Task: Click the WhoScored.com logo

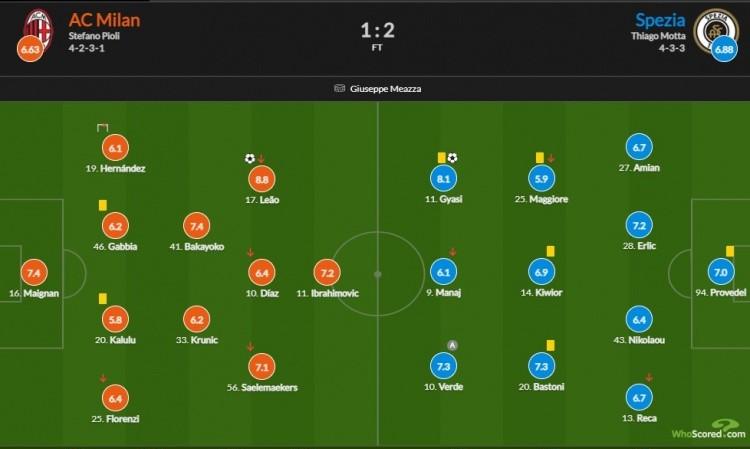Action: pos(709,430)
